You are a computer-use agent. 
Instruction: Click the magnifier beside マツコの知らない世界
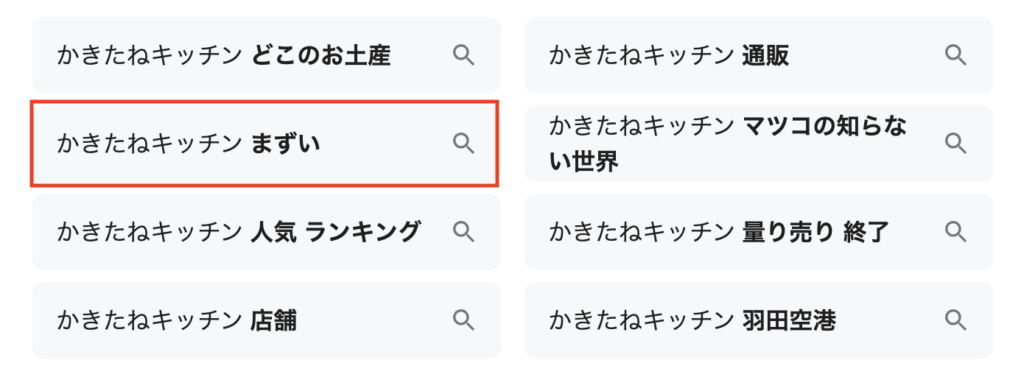(x=956, y=142)
